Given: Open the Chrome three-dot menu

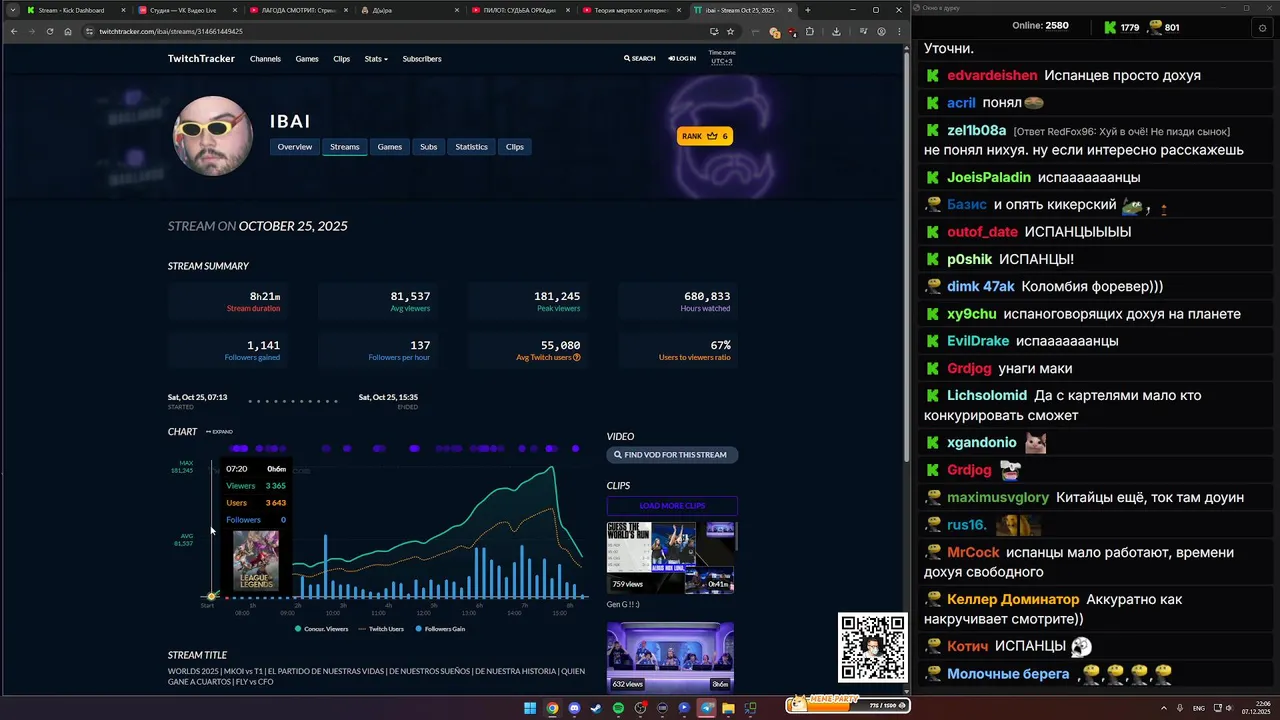Looking at the screenshot, I should click(899, 31).
